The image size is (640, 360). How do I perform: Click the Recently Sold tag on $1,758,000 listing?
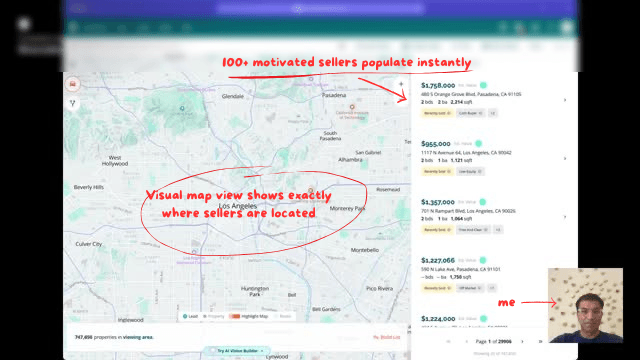tap(437, 113)
